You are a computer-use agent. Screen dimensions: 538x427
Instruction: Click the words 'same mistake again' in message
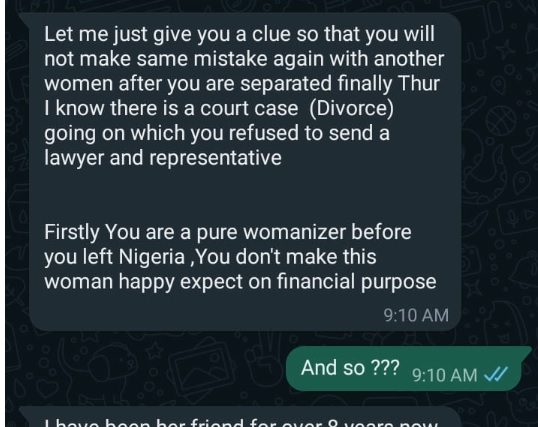[x=230, y=59]
